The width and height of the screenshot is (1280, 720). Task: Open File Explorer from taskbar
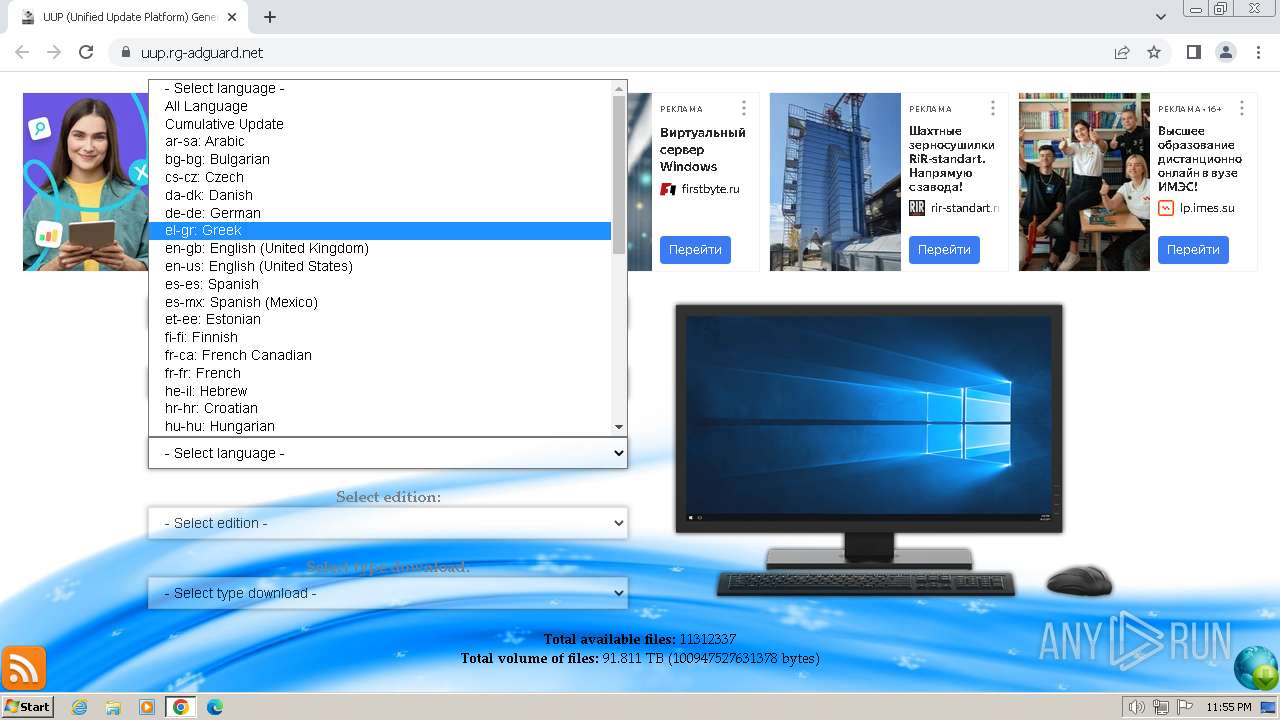tap(113, 707)
